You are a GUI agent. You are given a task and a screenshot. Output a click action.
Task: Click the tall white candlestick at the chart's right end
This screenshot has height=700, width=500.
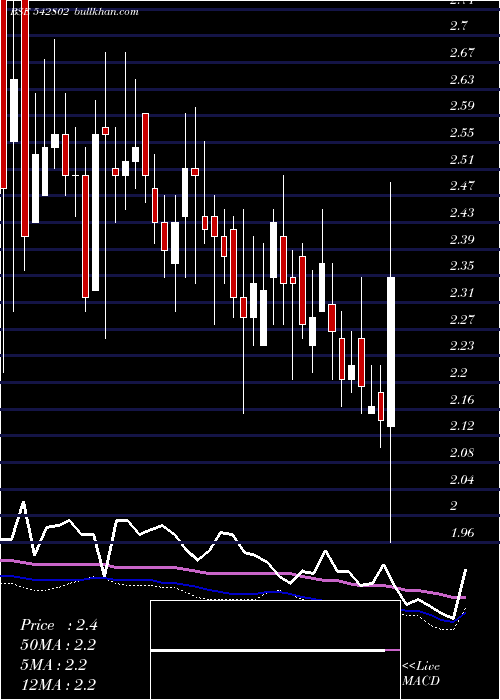[x=391, y=352]
